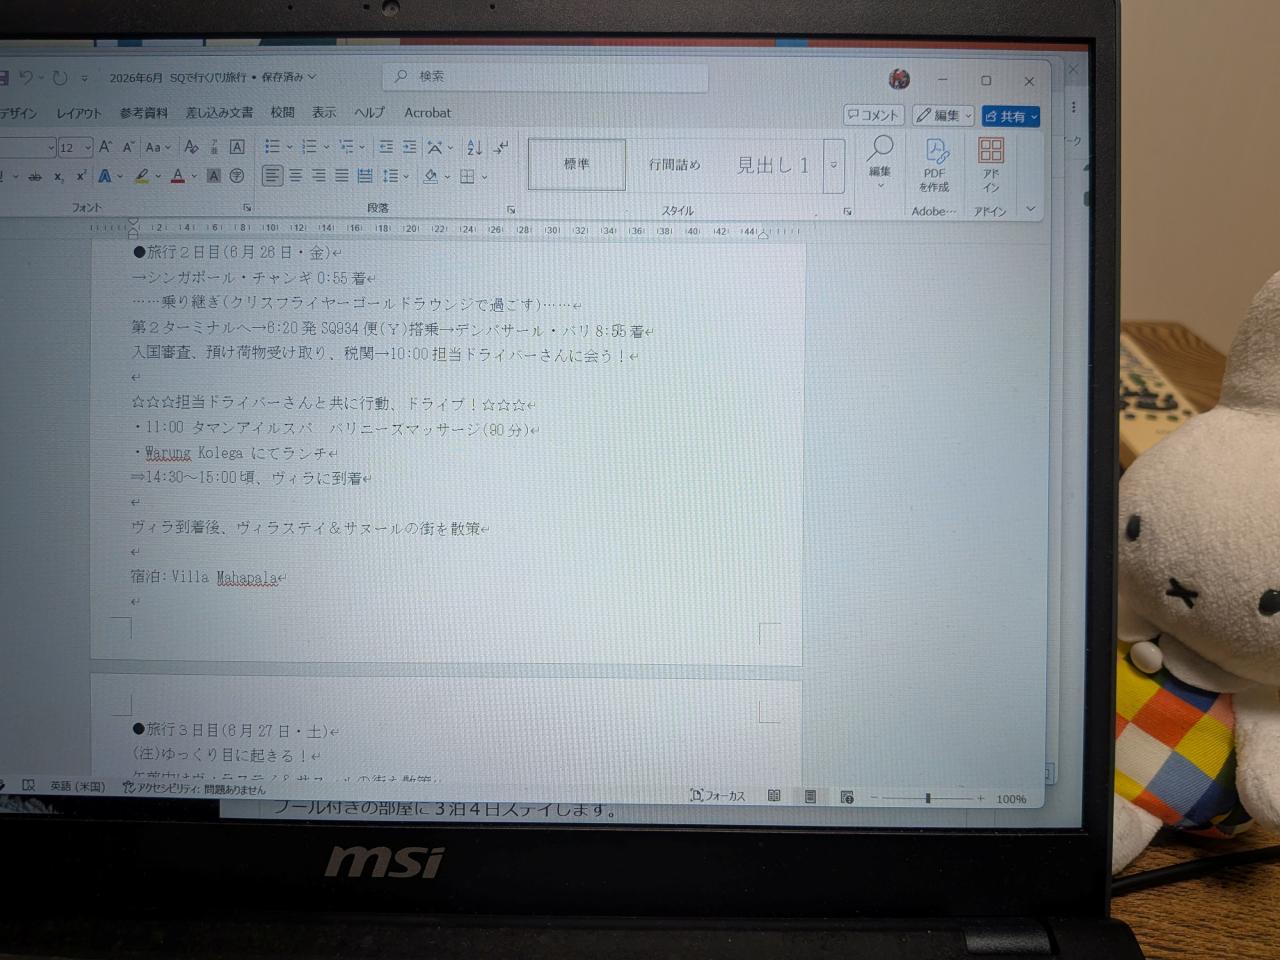Apply text effects glowing A icon
The image size is (1280, 960).
[105, 177]
